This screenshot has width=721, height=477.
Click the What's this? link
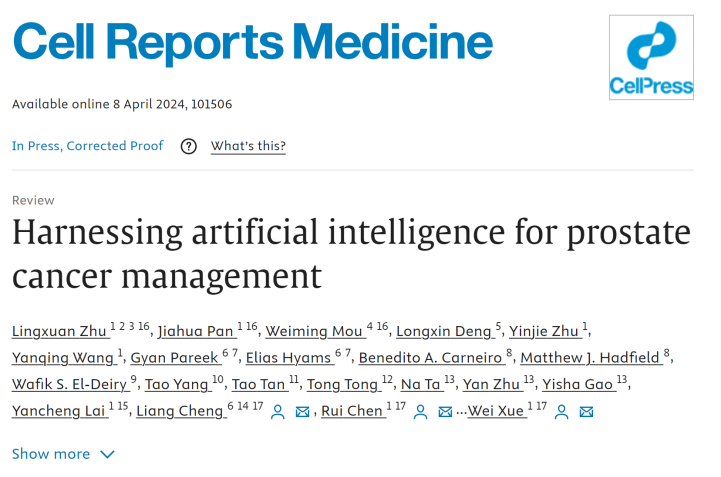(248, 146)
